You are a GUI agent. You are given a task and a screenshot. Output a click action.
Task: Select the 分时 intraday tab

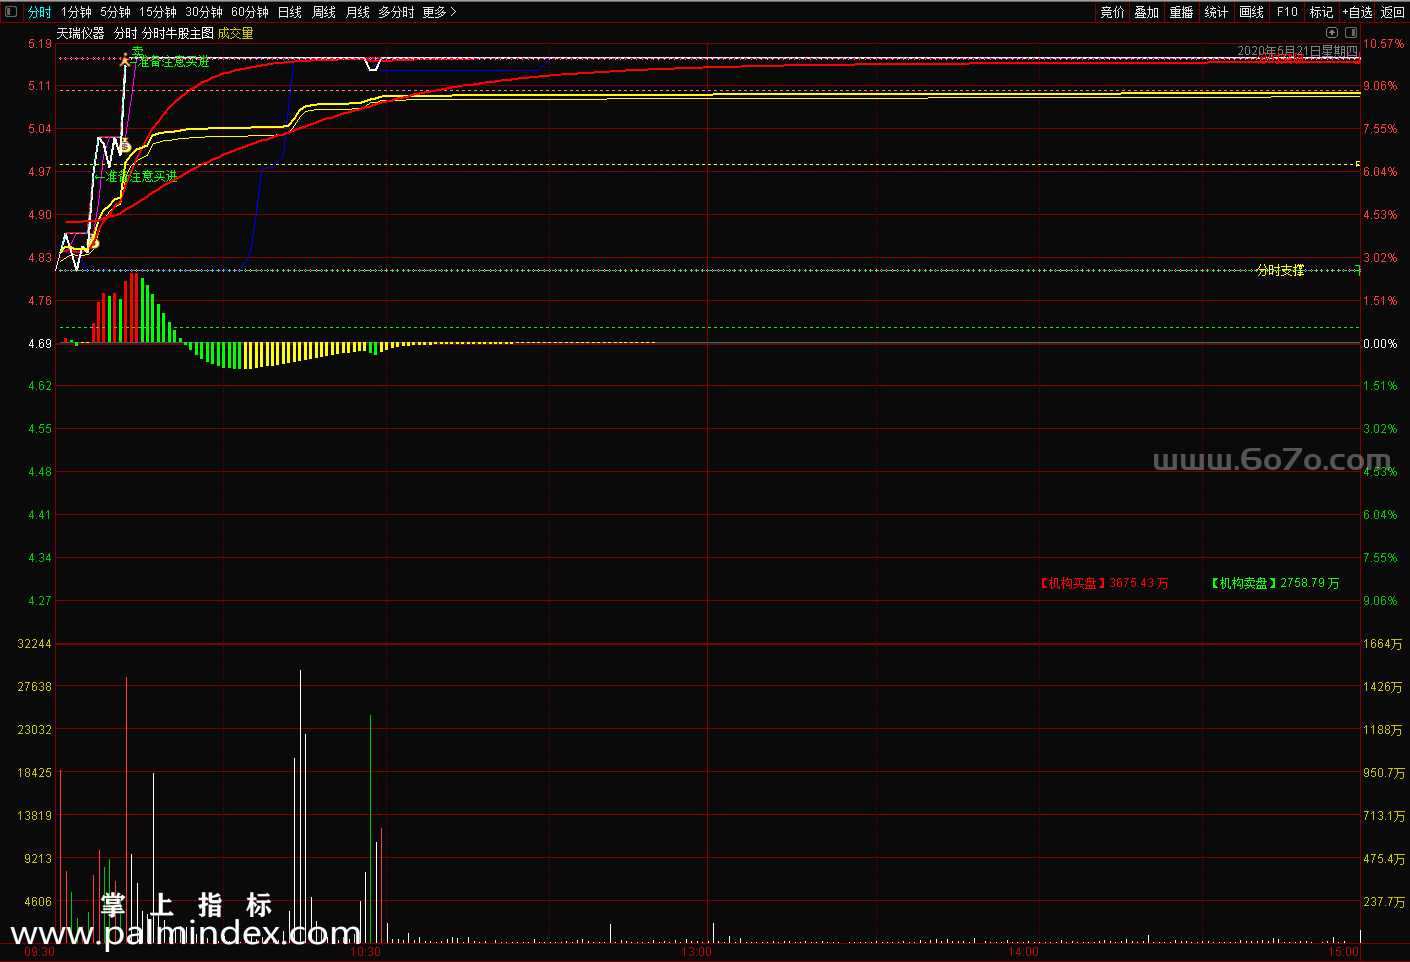click(x=39, y=12)
